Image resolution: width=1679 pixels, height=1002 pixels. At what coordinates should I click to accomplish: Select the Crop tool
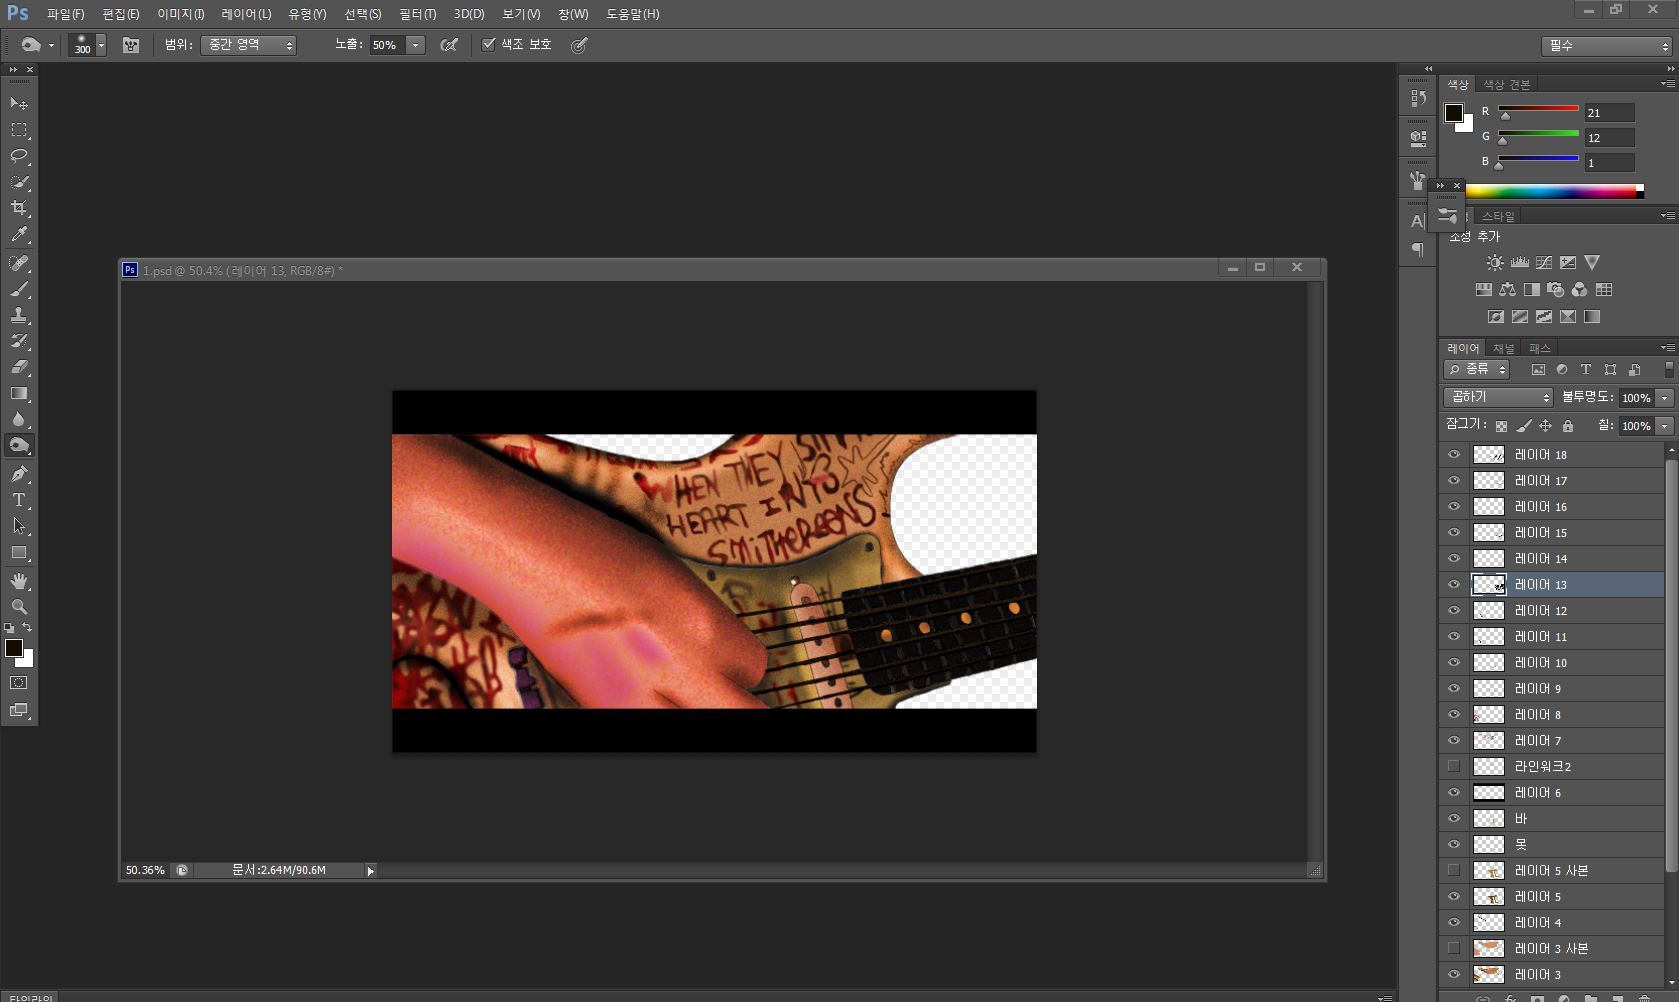click(19, 208)
